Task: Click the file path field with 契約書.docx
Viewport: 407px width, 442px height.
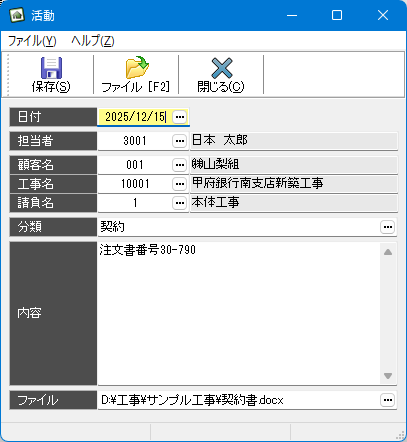Action: click(x=239, y=400)
